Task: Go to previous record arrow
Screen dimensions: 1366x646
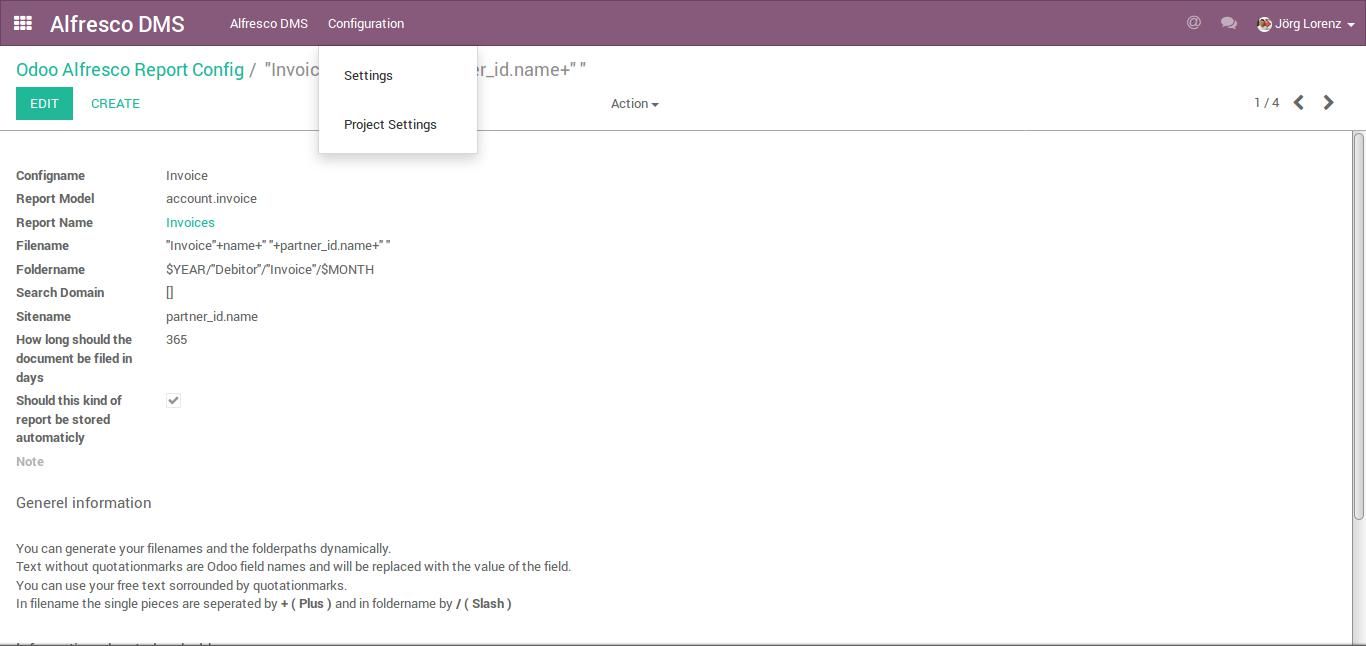Action: click(x=1298, y=103)
